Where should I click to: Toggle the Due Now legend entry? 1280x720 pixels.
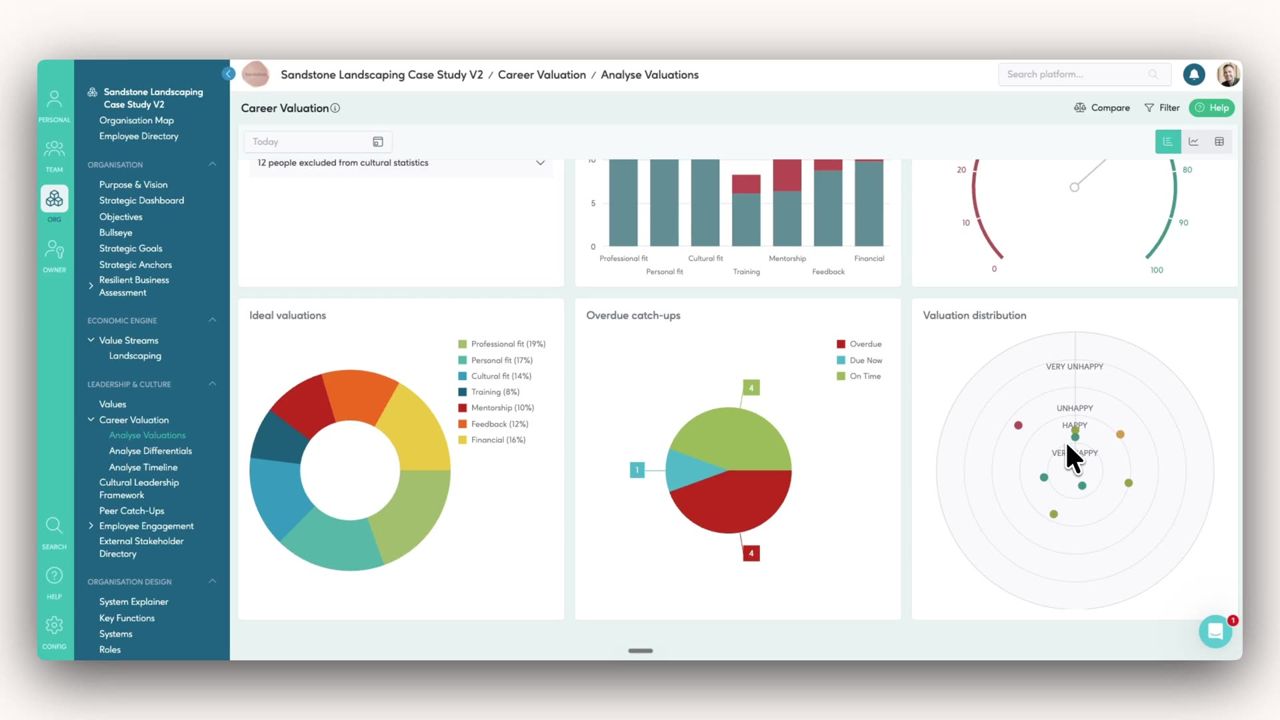click(x=860, y=360)
